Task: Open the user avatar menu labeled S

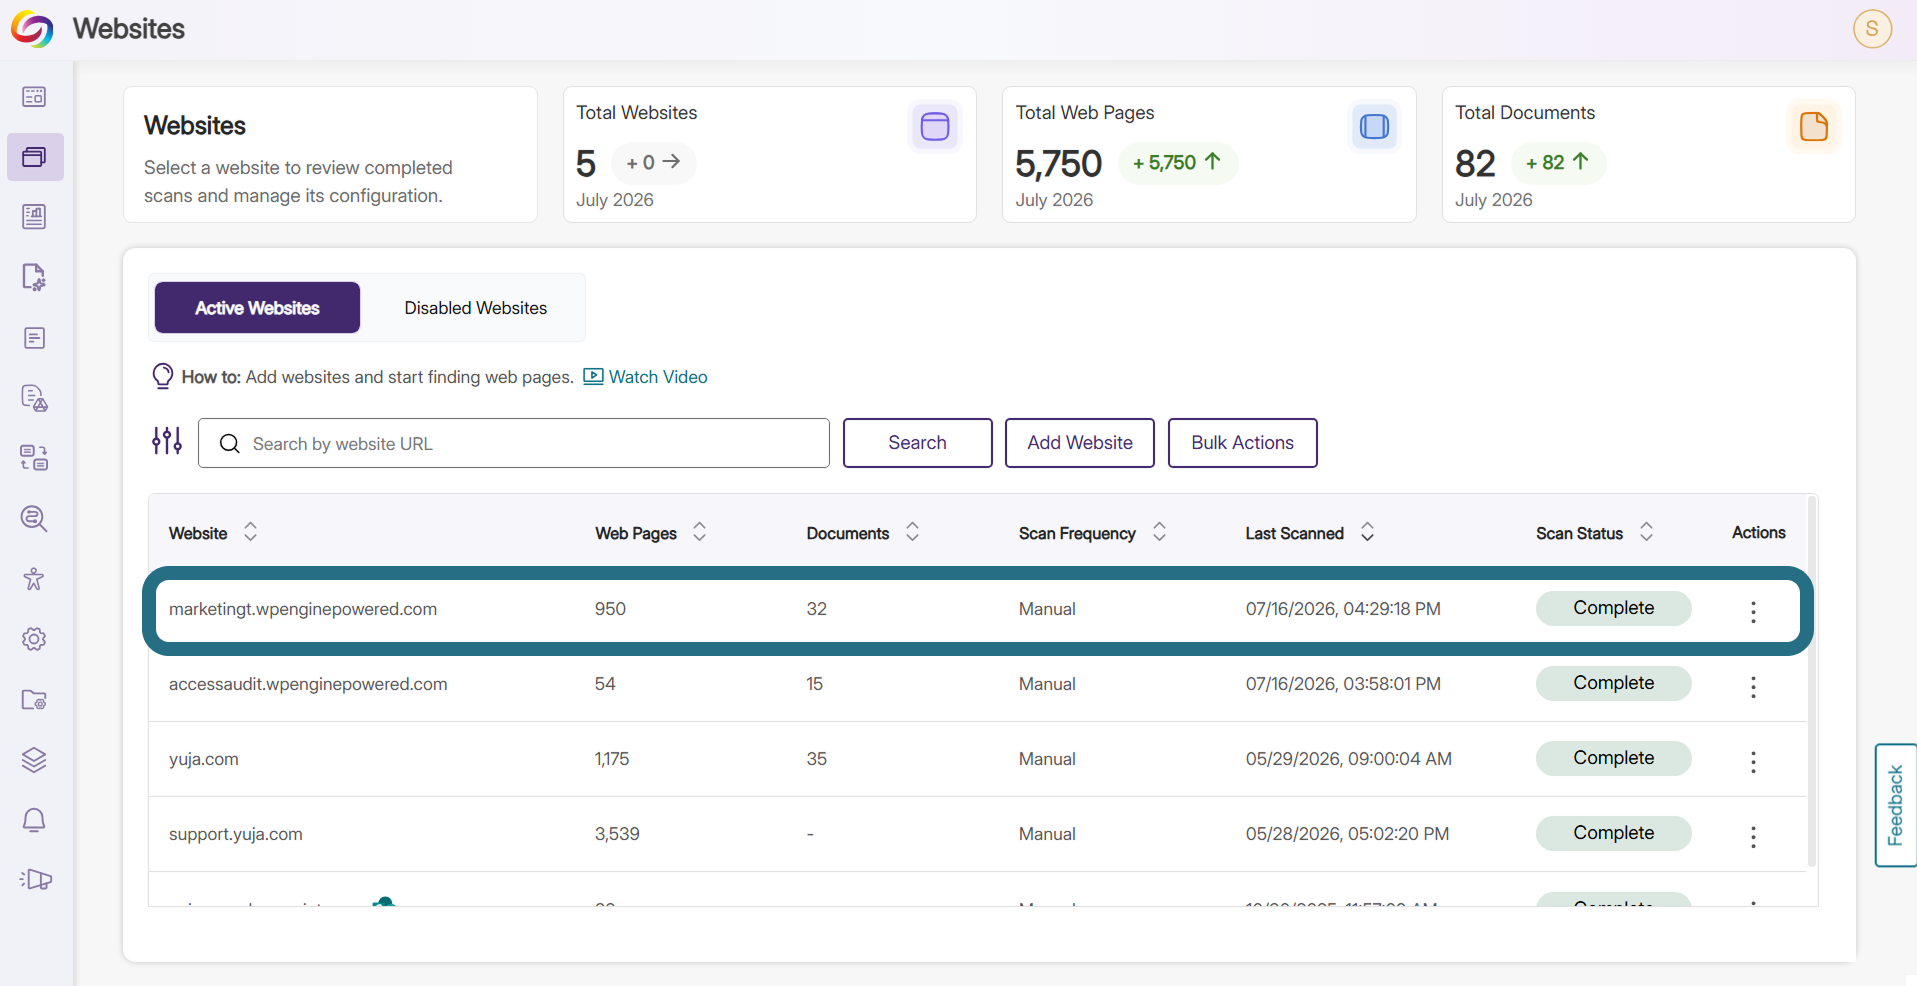Action: 1872,28
